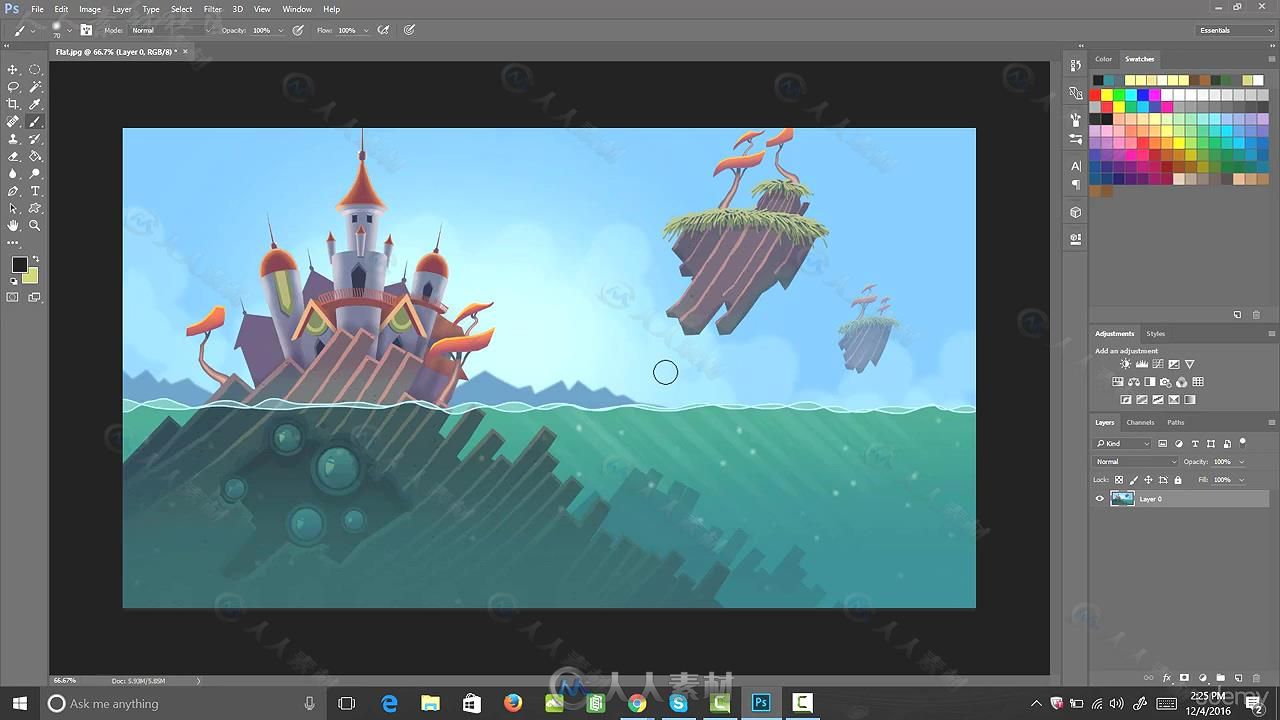The width and height of the screenshot is (1280, 720).
Task: Select the Spot Healing Brush tool
Action: coord(13,121)
